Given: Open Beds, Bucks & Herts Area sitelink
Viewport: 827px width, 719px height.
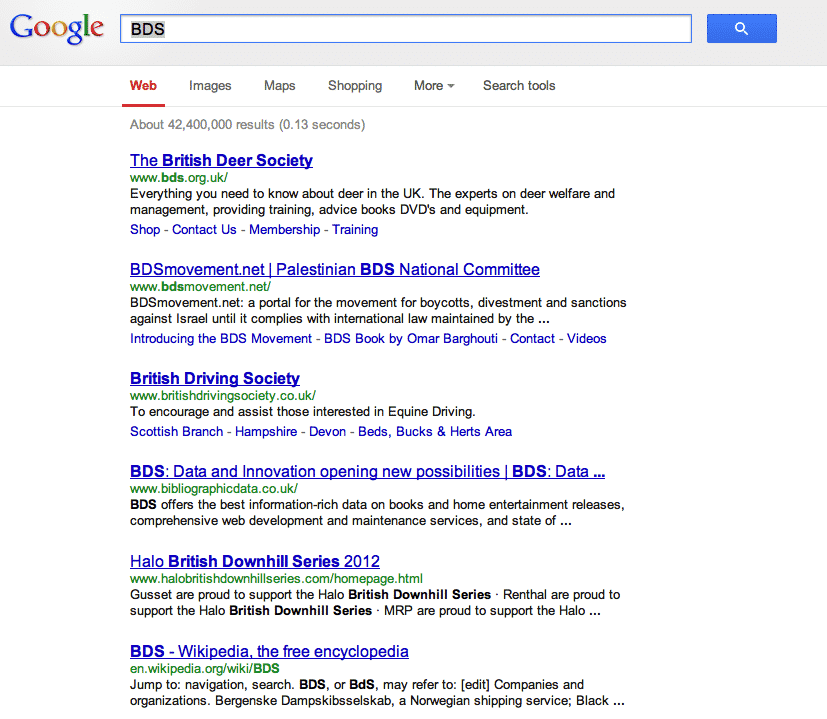Looking at the screenshot, I should (435, 432).
